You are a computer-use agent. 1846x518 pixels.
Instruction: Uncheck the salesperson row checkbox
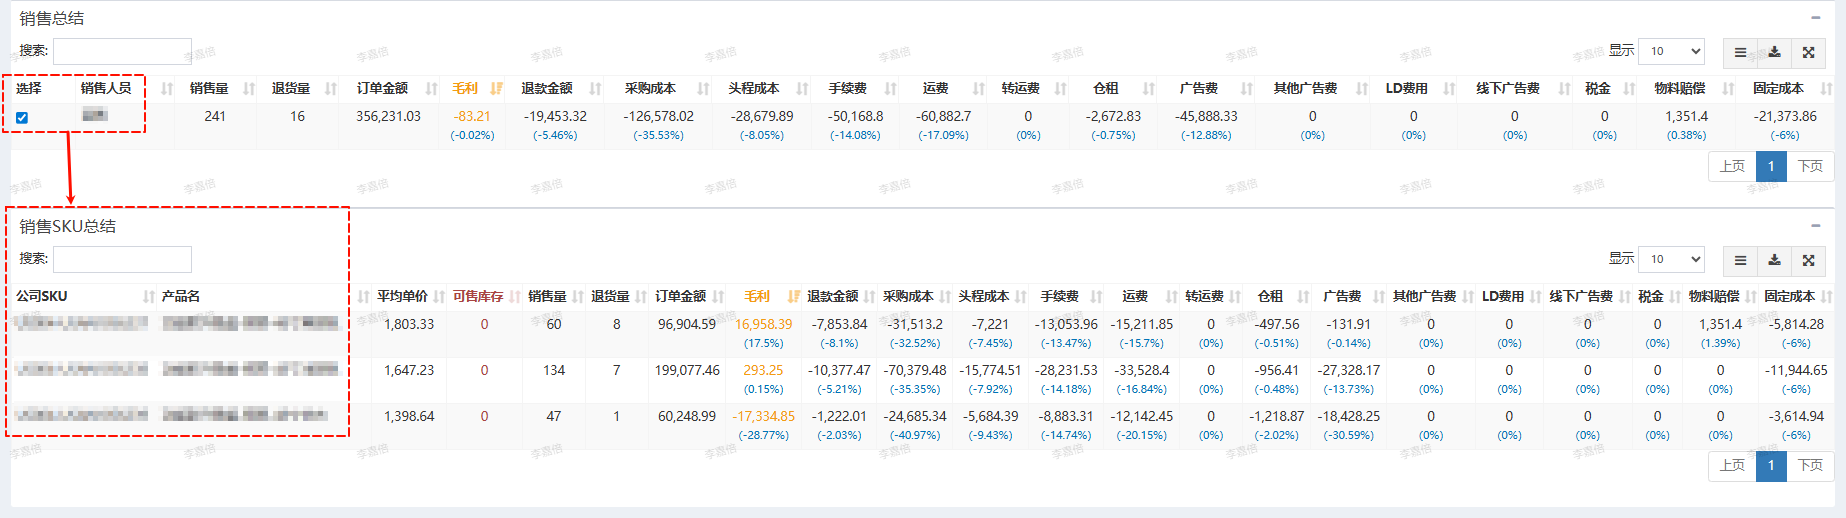click(22, 117)
